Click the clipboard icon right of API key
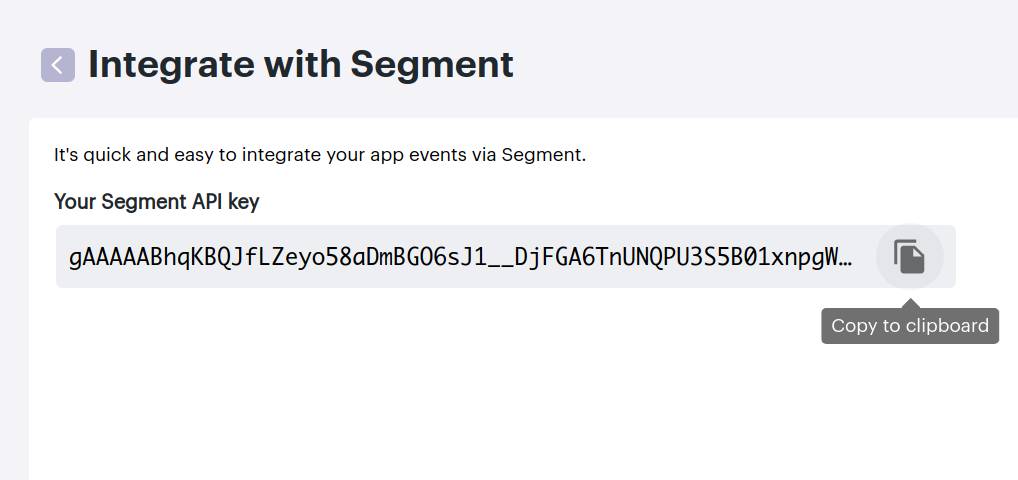Image resolution: width=1018 pixels, height=480 pixels. [x=909, y=257]
